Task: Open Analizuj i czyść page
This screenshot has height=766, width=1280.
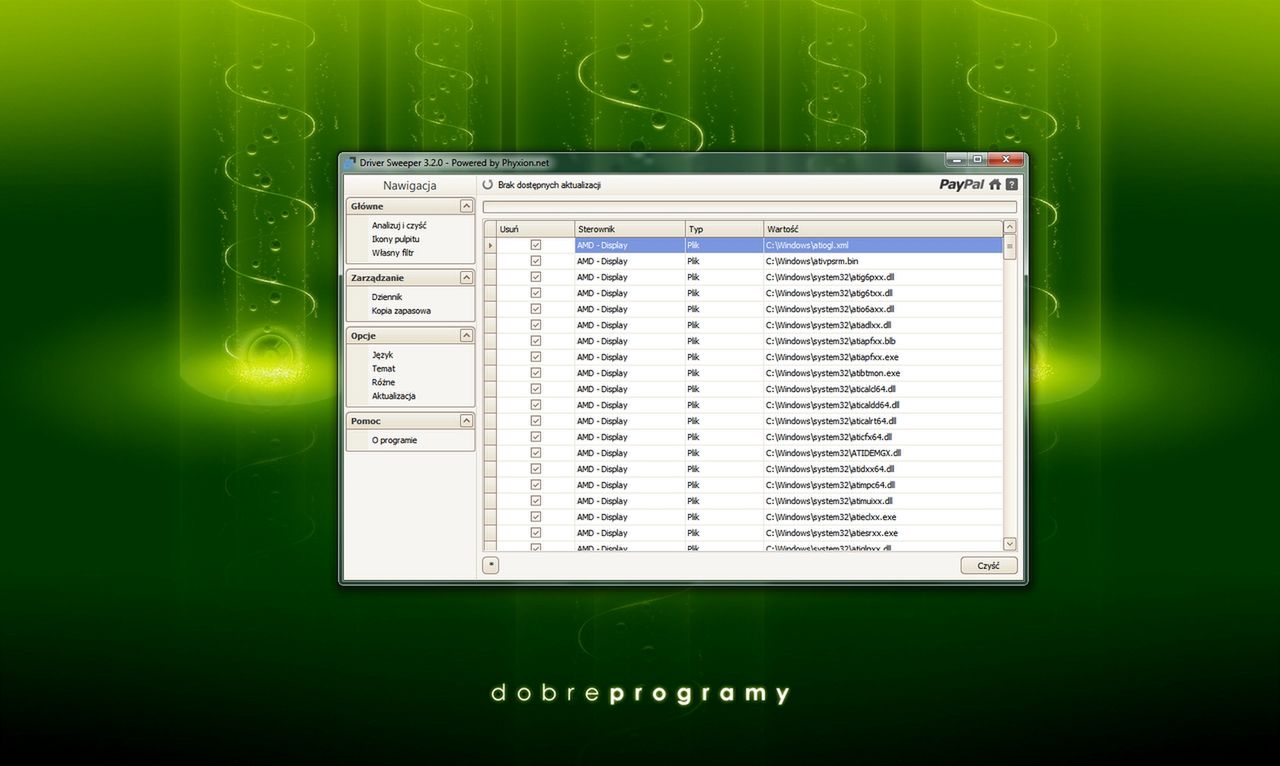Action: [x=399, y=226]
